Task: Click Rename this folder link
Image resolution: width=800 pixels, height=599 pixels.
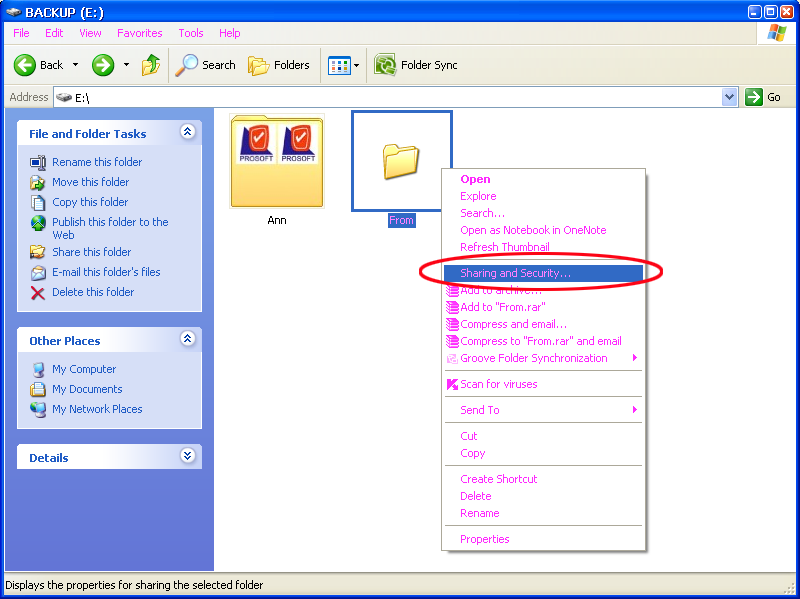Action: point(97,162)
